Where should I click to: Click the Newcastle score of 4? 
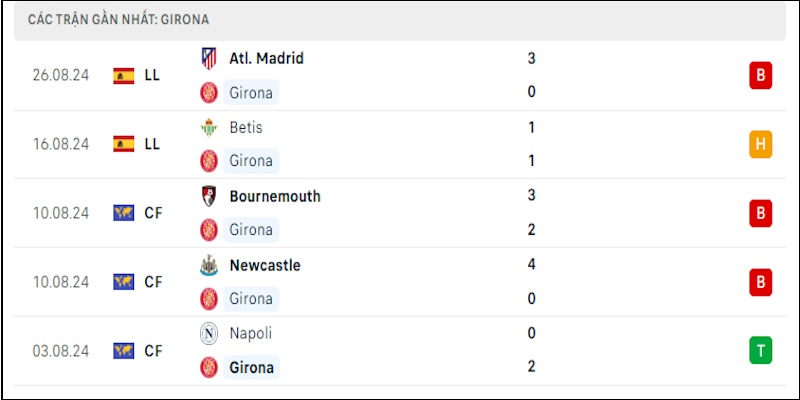[532, 265]
